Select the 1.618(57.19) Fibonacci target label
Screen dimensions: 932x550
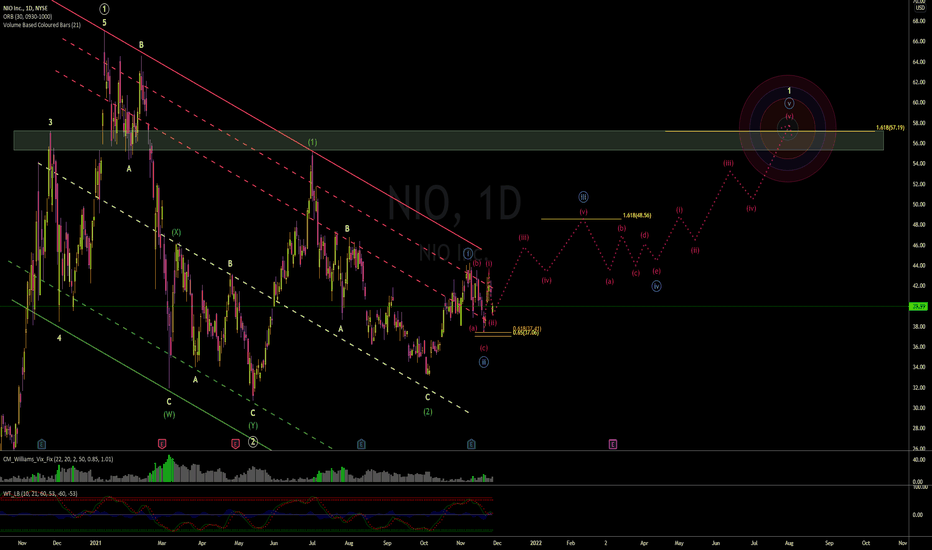point(890,128)
